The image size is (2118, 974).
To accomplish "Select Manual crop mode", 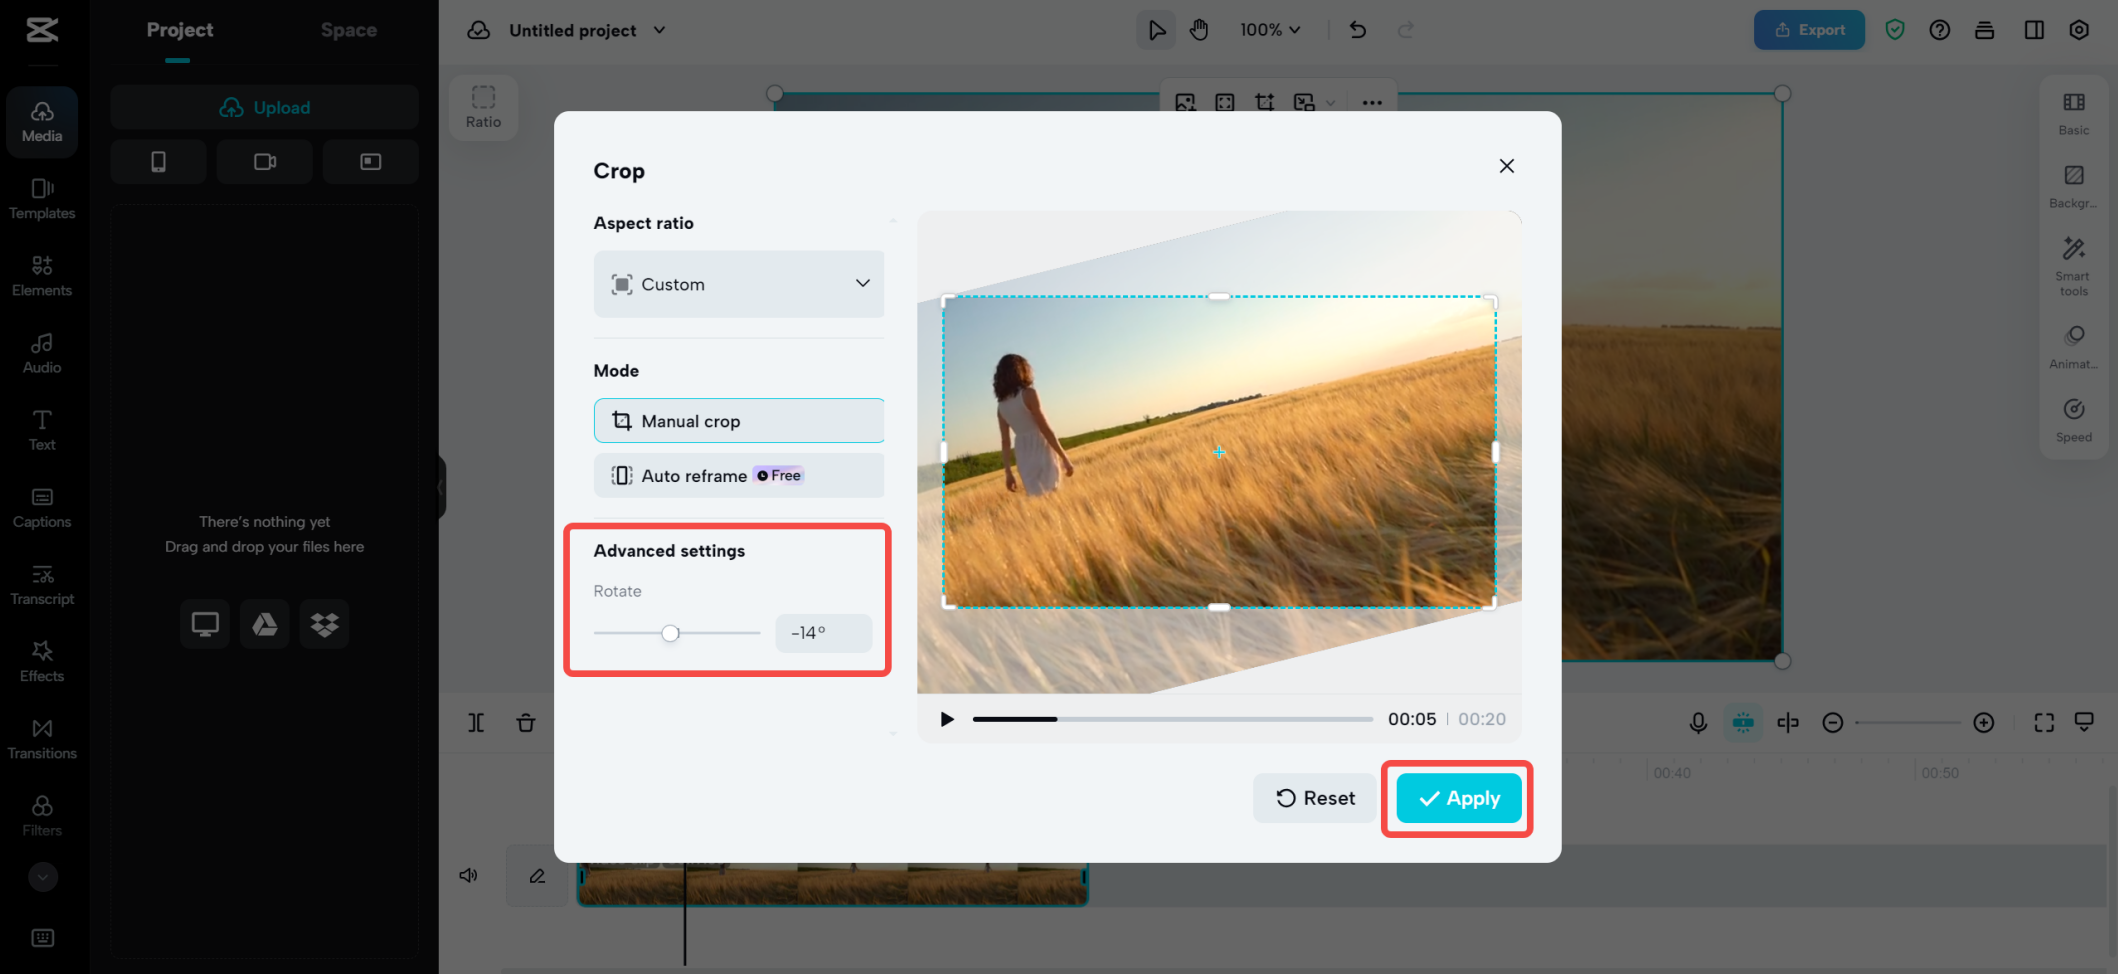I will [x=738, y=420].
